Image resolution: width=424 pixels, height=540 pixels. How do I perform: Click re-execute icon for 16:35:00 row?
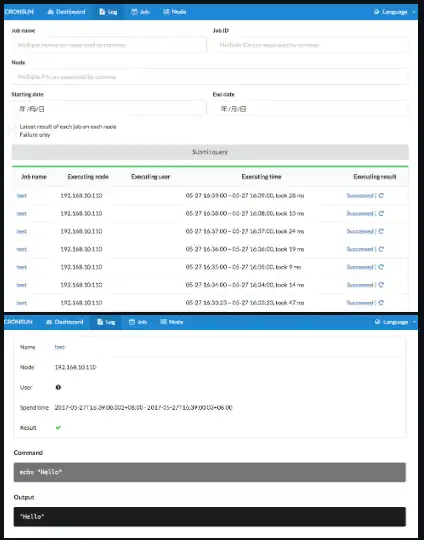(x=381, y=267)
